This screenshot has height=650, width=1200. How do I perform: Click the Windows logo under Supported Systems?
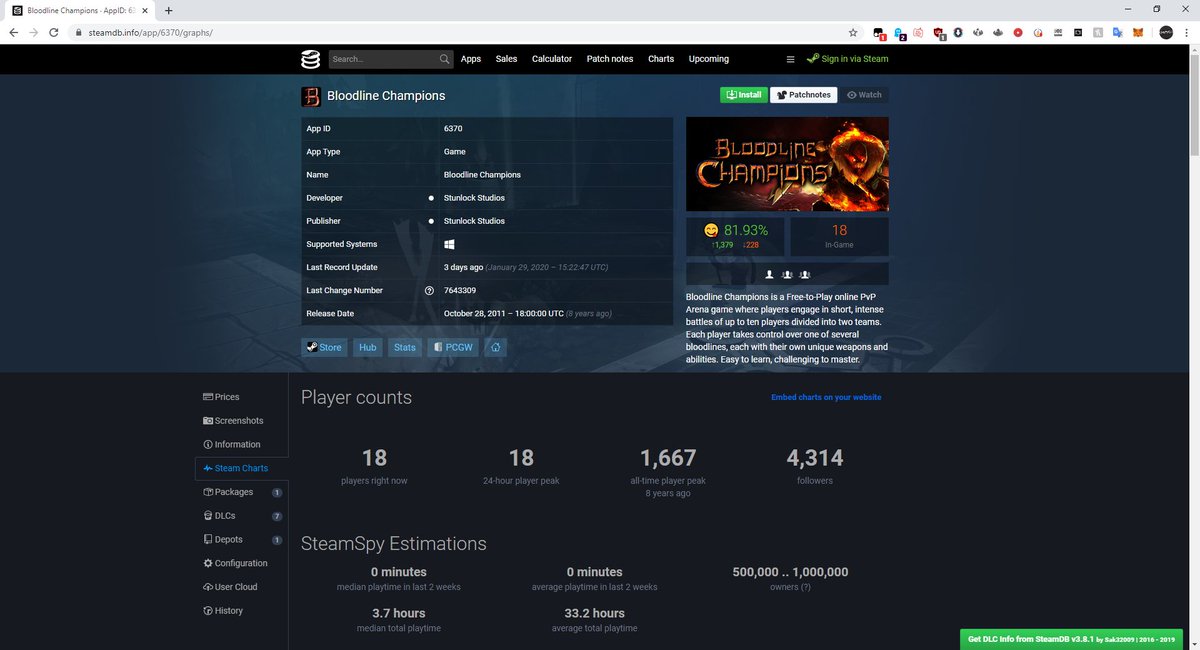point(450,244)
